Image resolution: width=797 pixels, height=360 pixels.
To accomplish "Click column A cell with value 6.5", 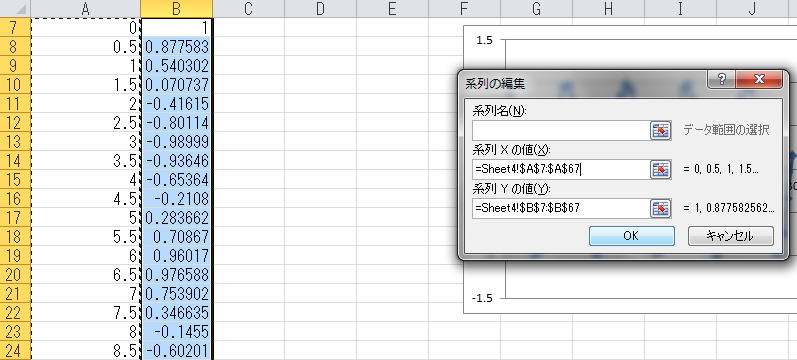I will (85, 275).
